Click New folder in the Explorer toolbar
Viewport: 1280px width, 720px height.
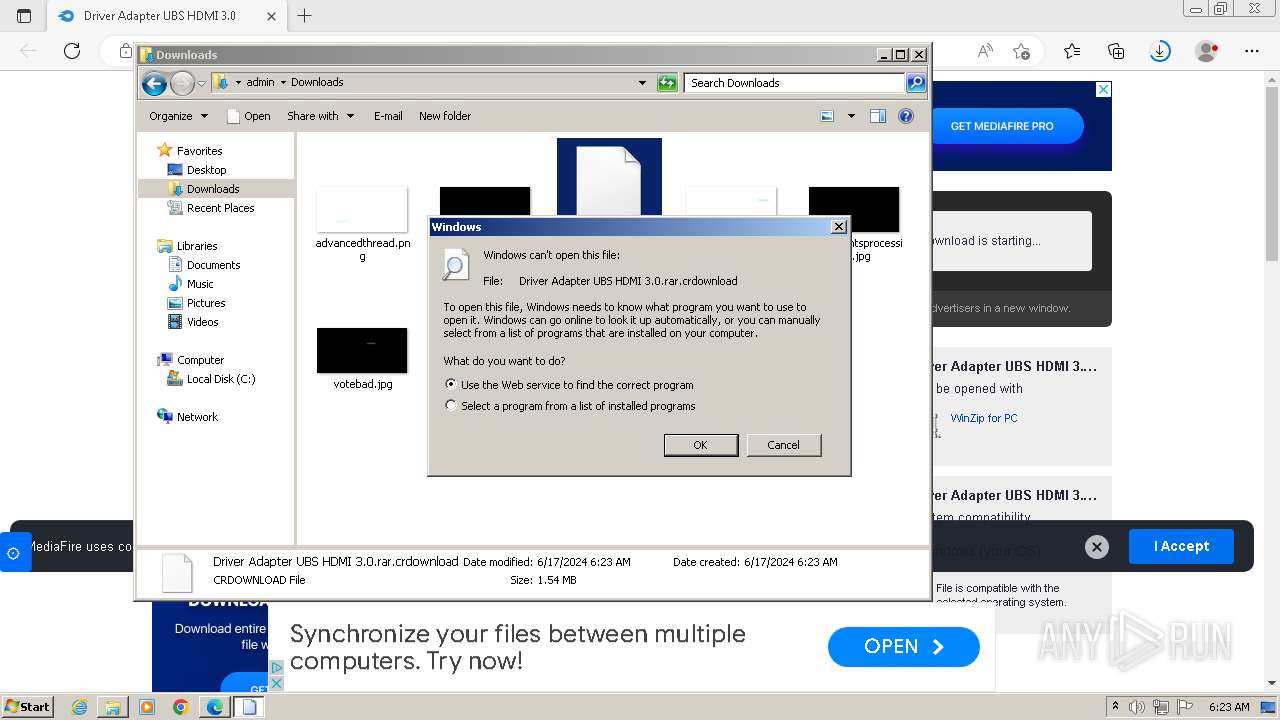pos(445,116)
